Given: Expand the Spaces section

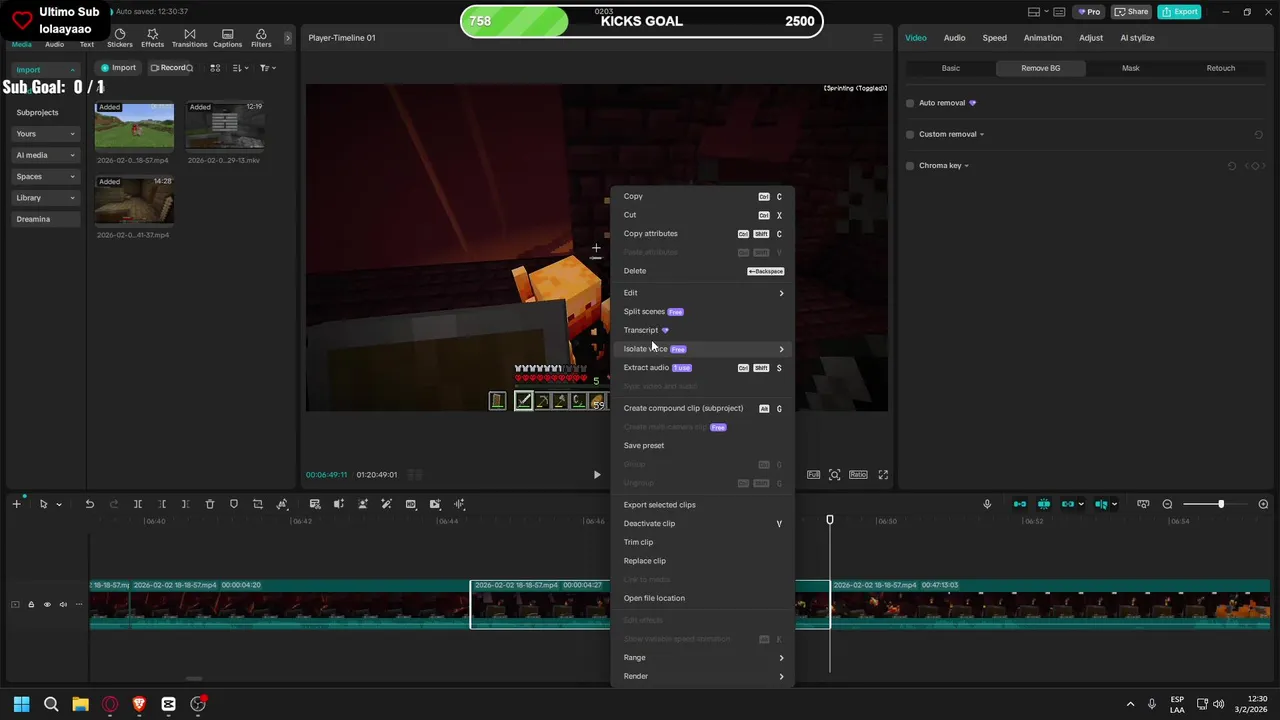Looking at the screenshot, I should pos(46,176).
